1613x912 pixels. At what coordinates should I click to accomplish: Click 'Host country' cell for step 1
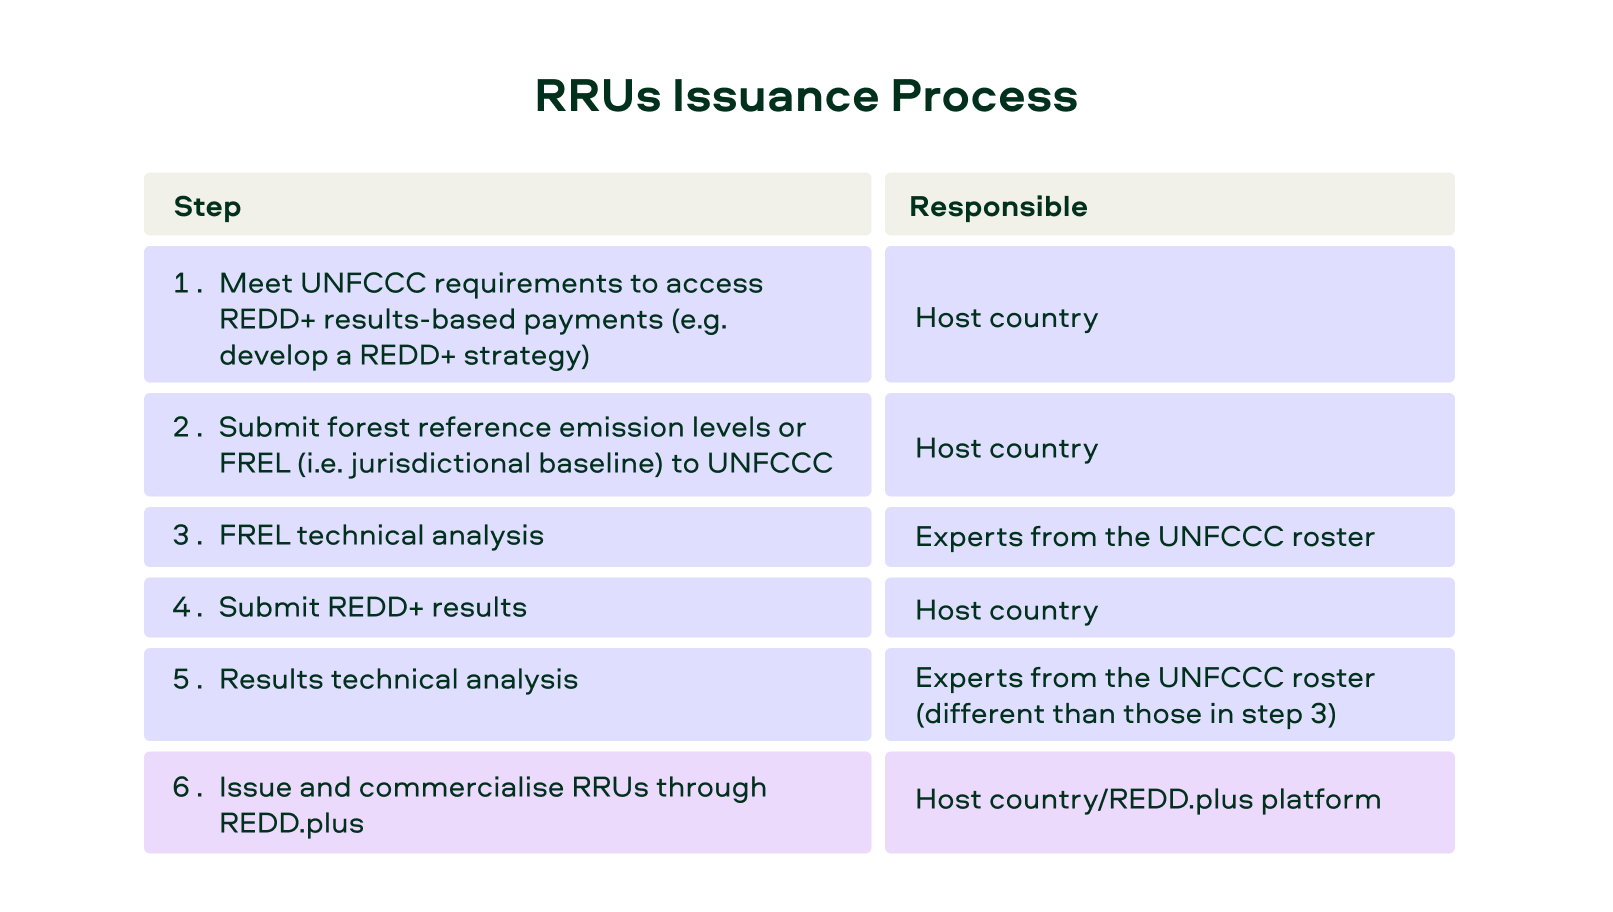[1169, 314]
